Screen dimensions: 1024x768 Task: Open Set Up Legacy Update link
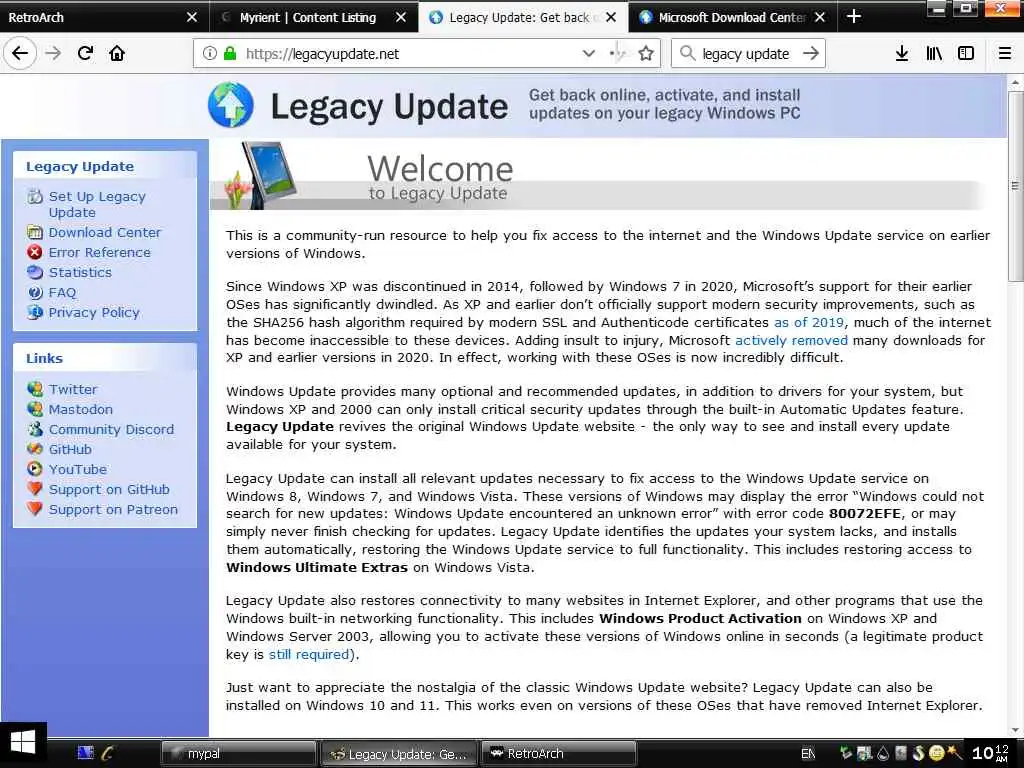[x=97, y=204]
